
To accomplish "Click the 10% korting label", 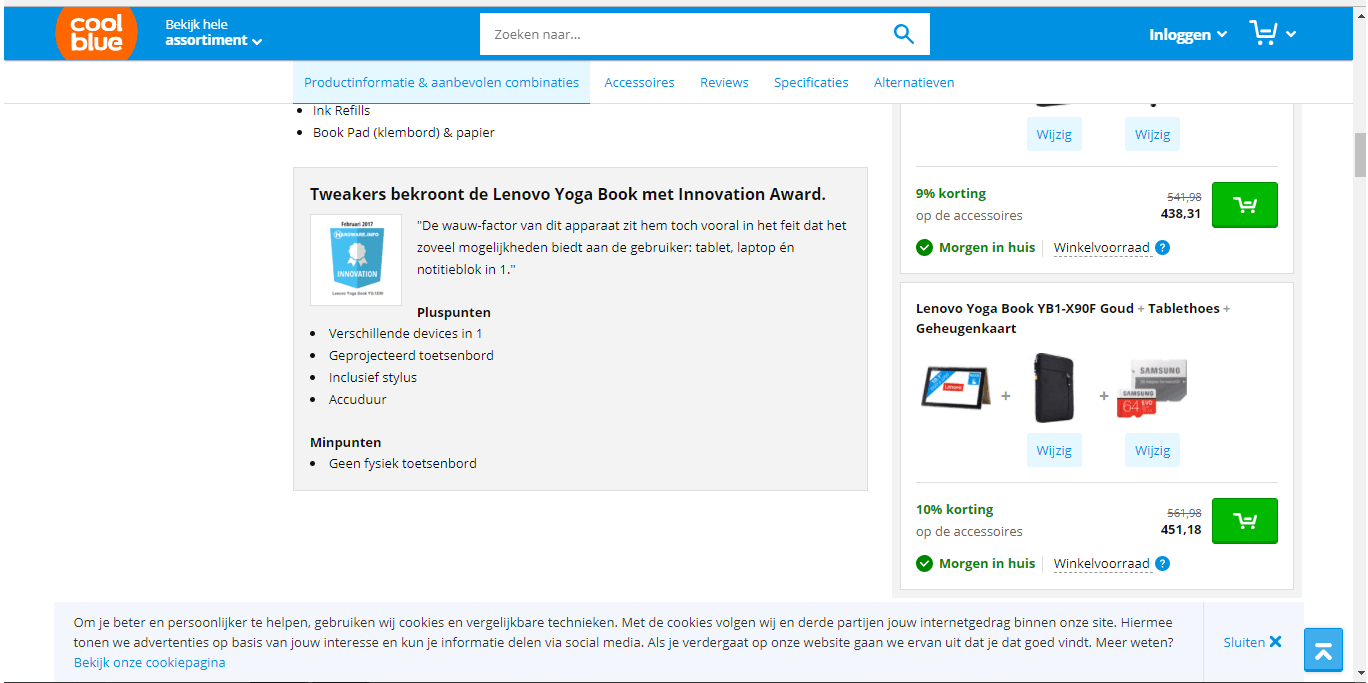I will (x=955, y=509).
